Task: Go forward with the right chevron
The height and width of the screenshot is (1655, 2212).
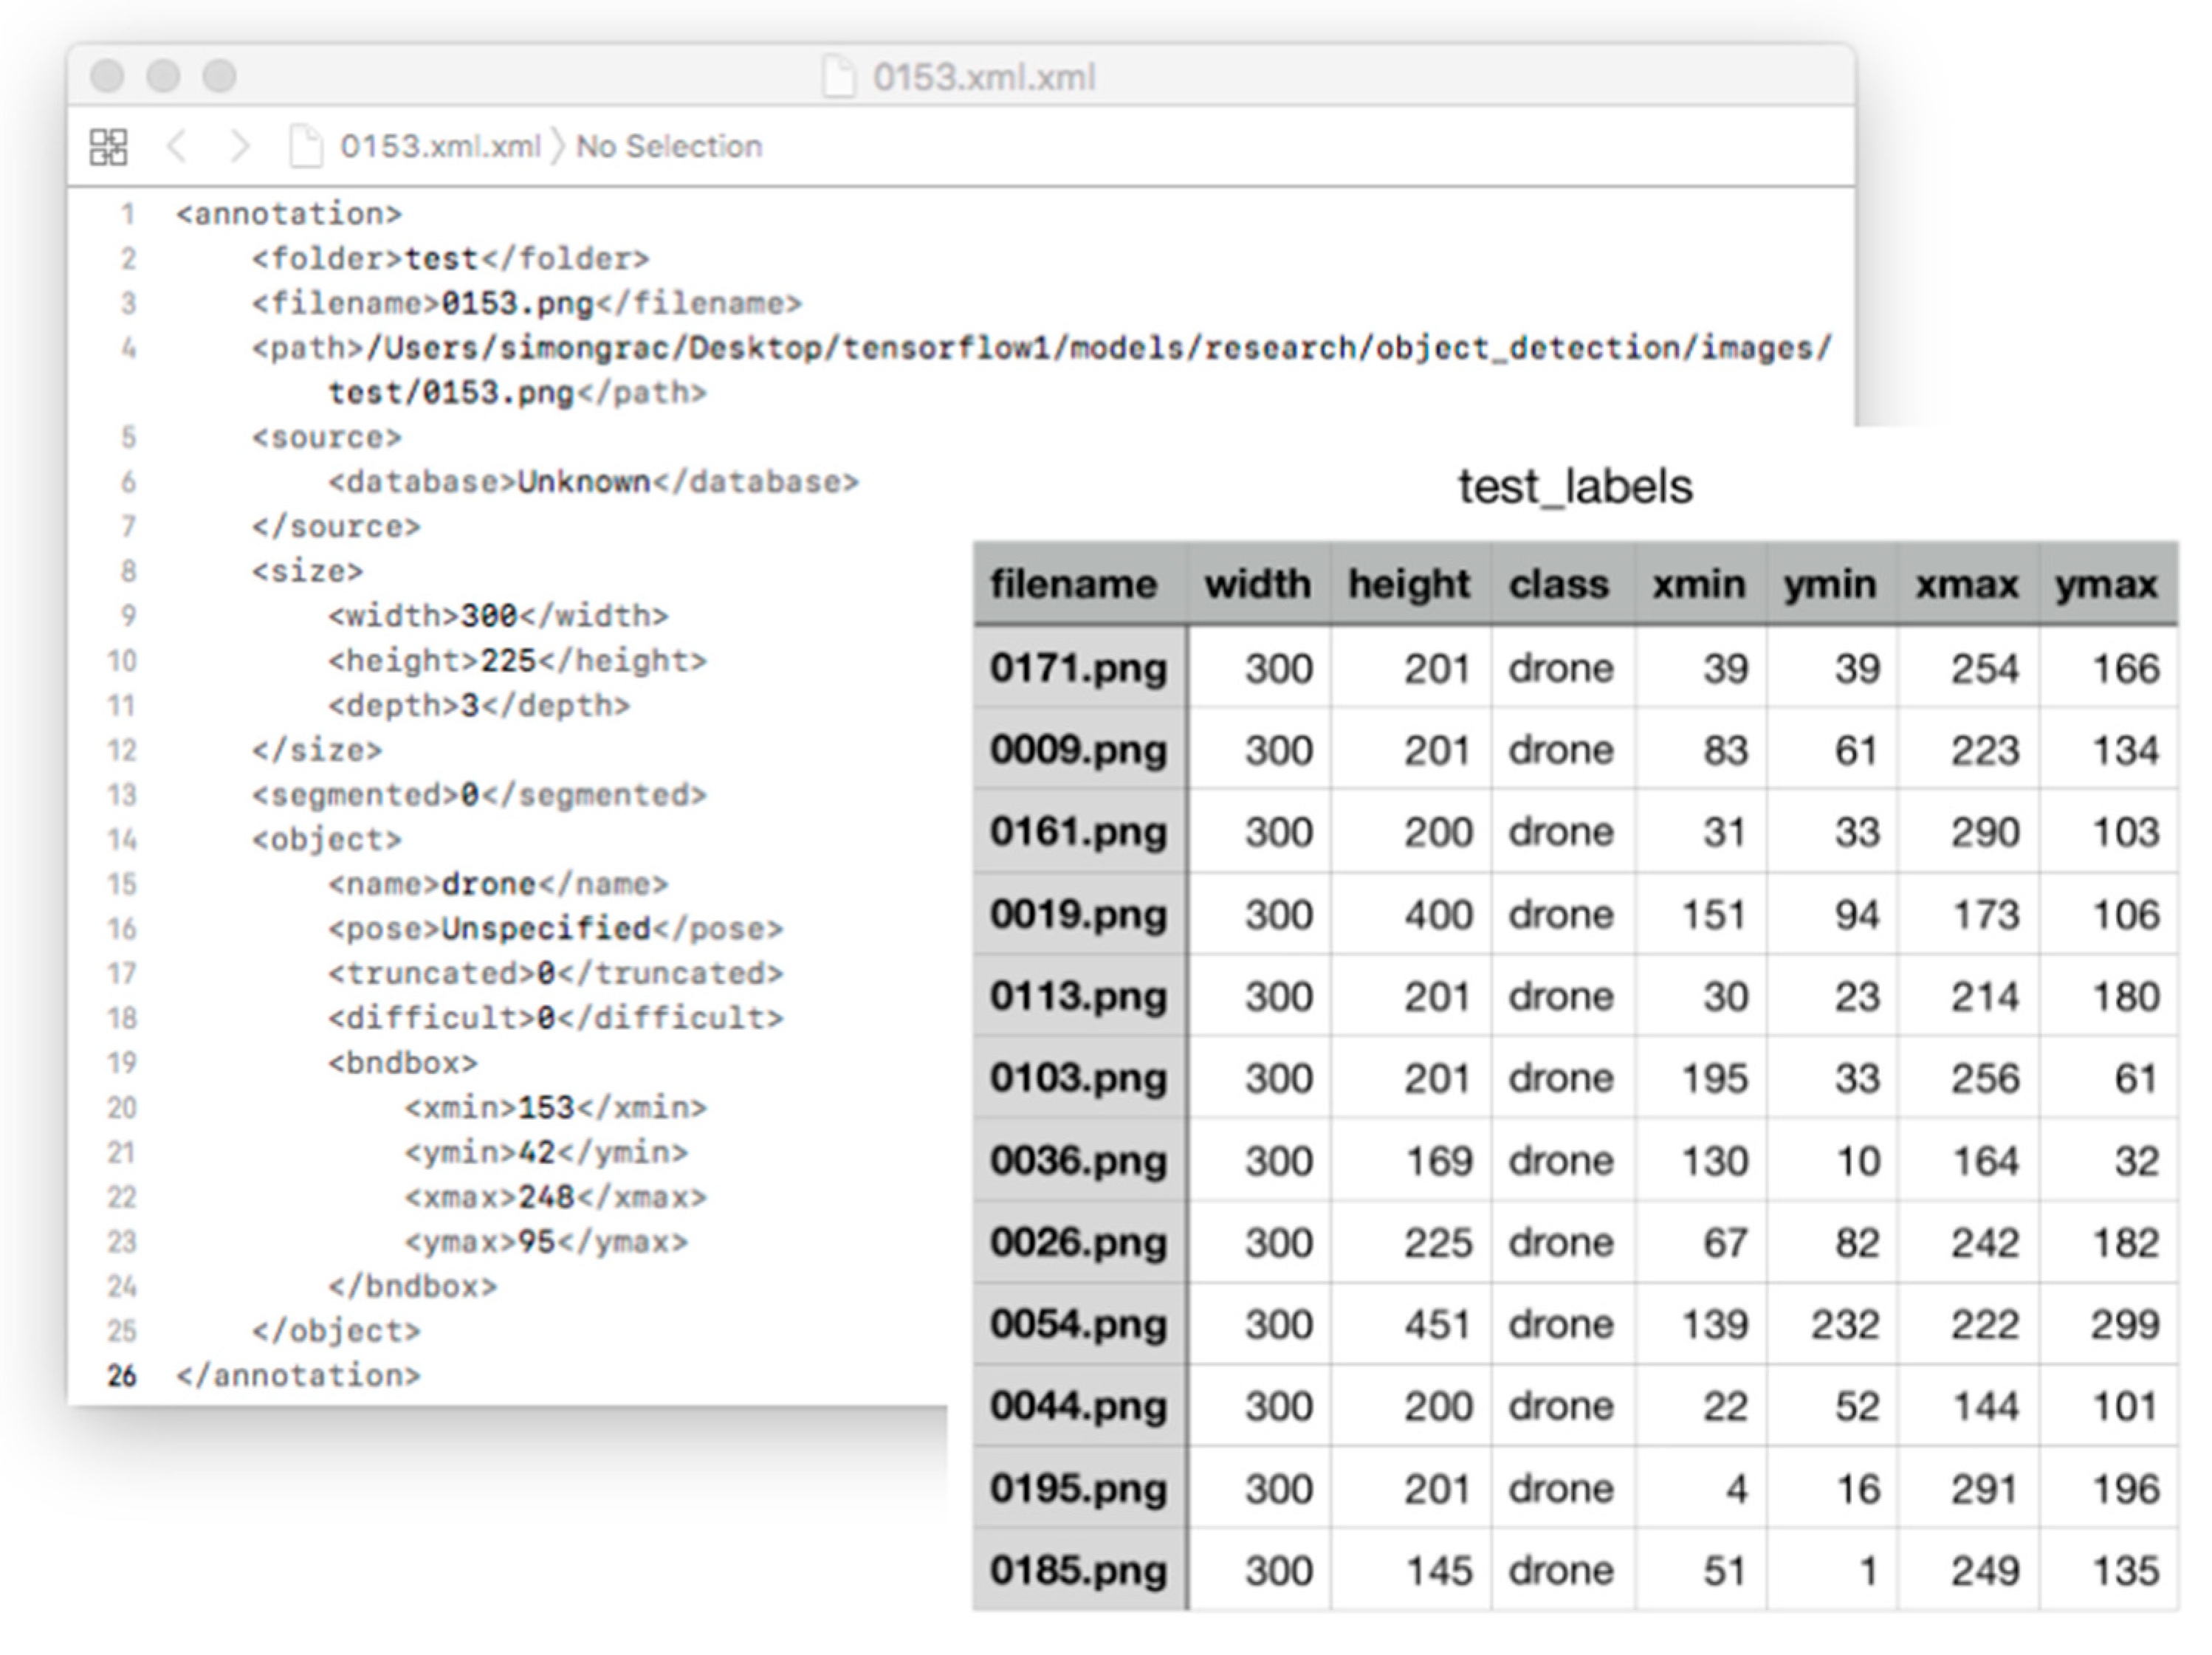Action: coord(240,147)
